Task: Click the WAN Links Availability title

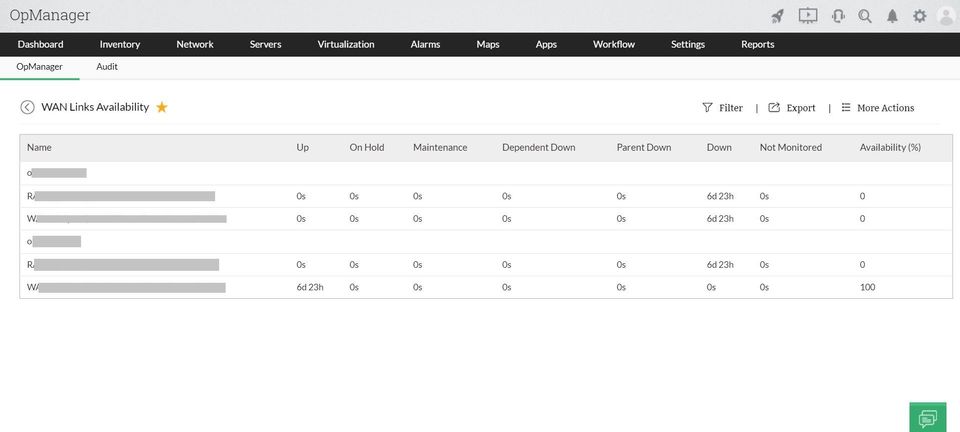Action: 95,107
